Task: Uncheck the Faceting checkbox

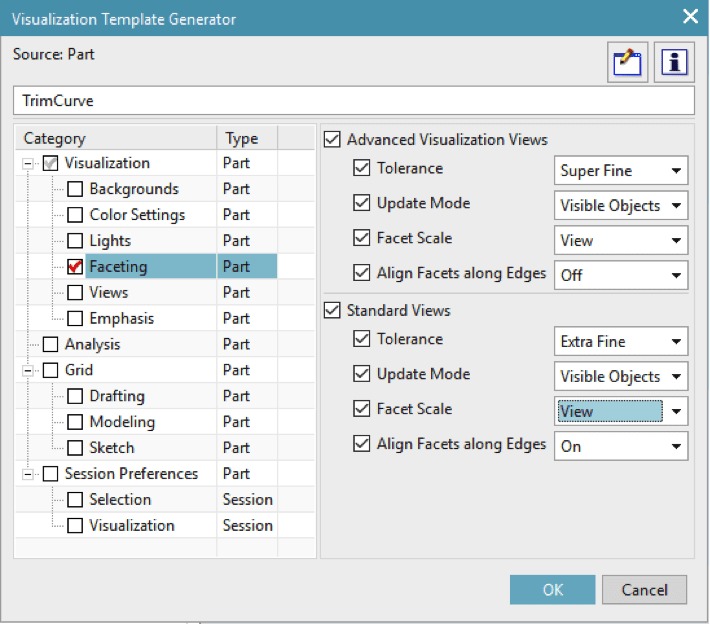Action: pyautogui.click(x=75, y=267)
